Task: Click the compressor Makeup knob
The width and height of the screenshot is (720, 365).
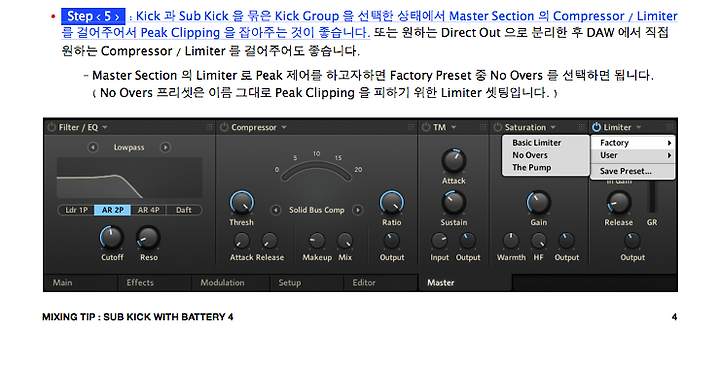Action: [317, 240]
